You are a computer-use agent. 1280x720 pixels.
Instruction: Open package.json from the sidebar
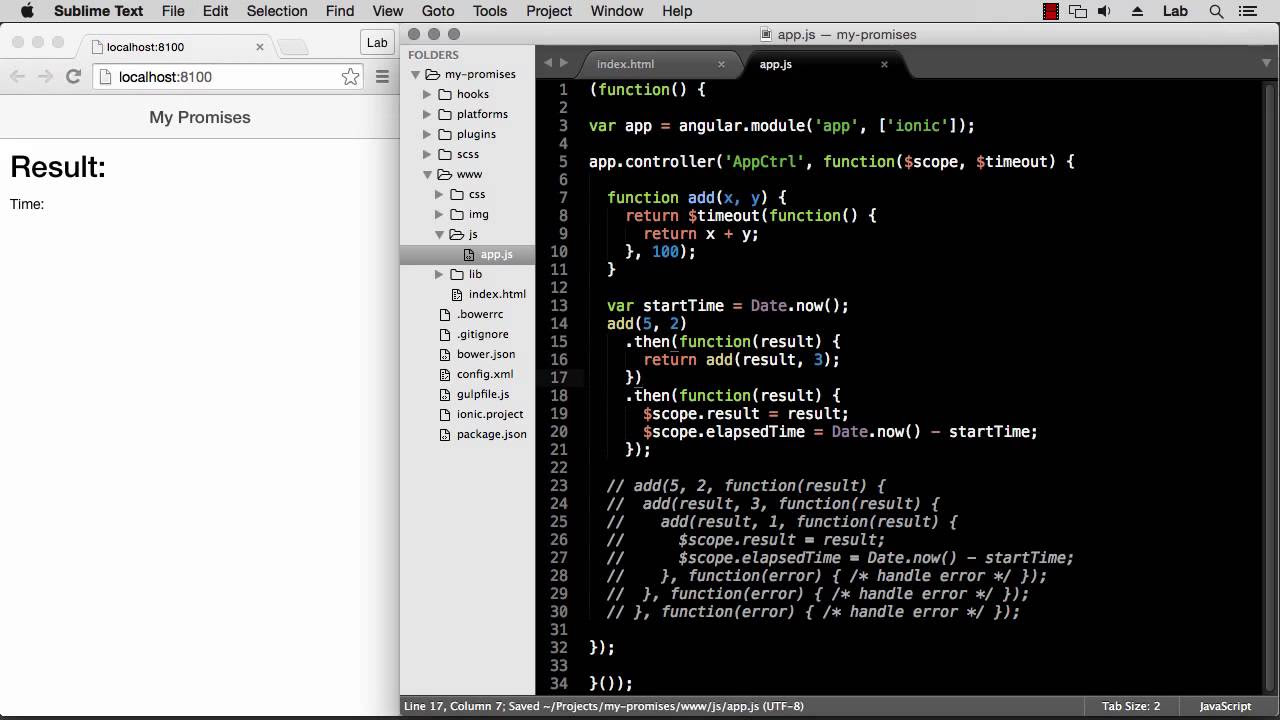tap(491, 434)
